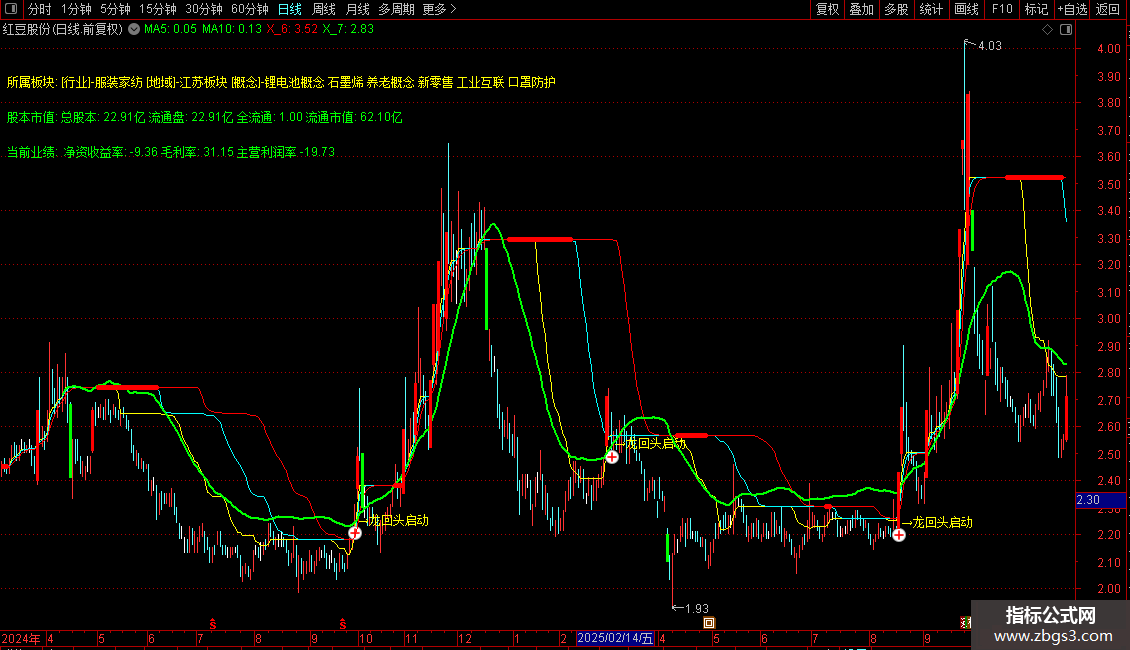The width and height of the screenshot is (1130, 650).
Task: Click the plus signal circle near late August
Action: 899,535
